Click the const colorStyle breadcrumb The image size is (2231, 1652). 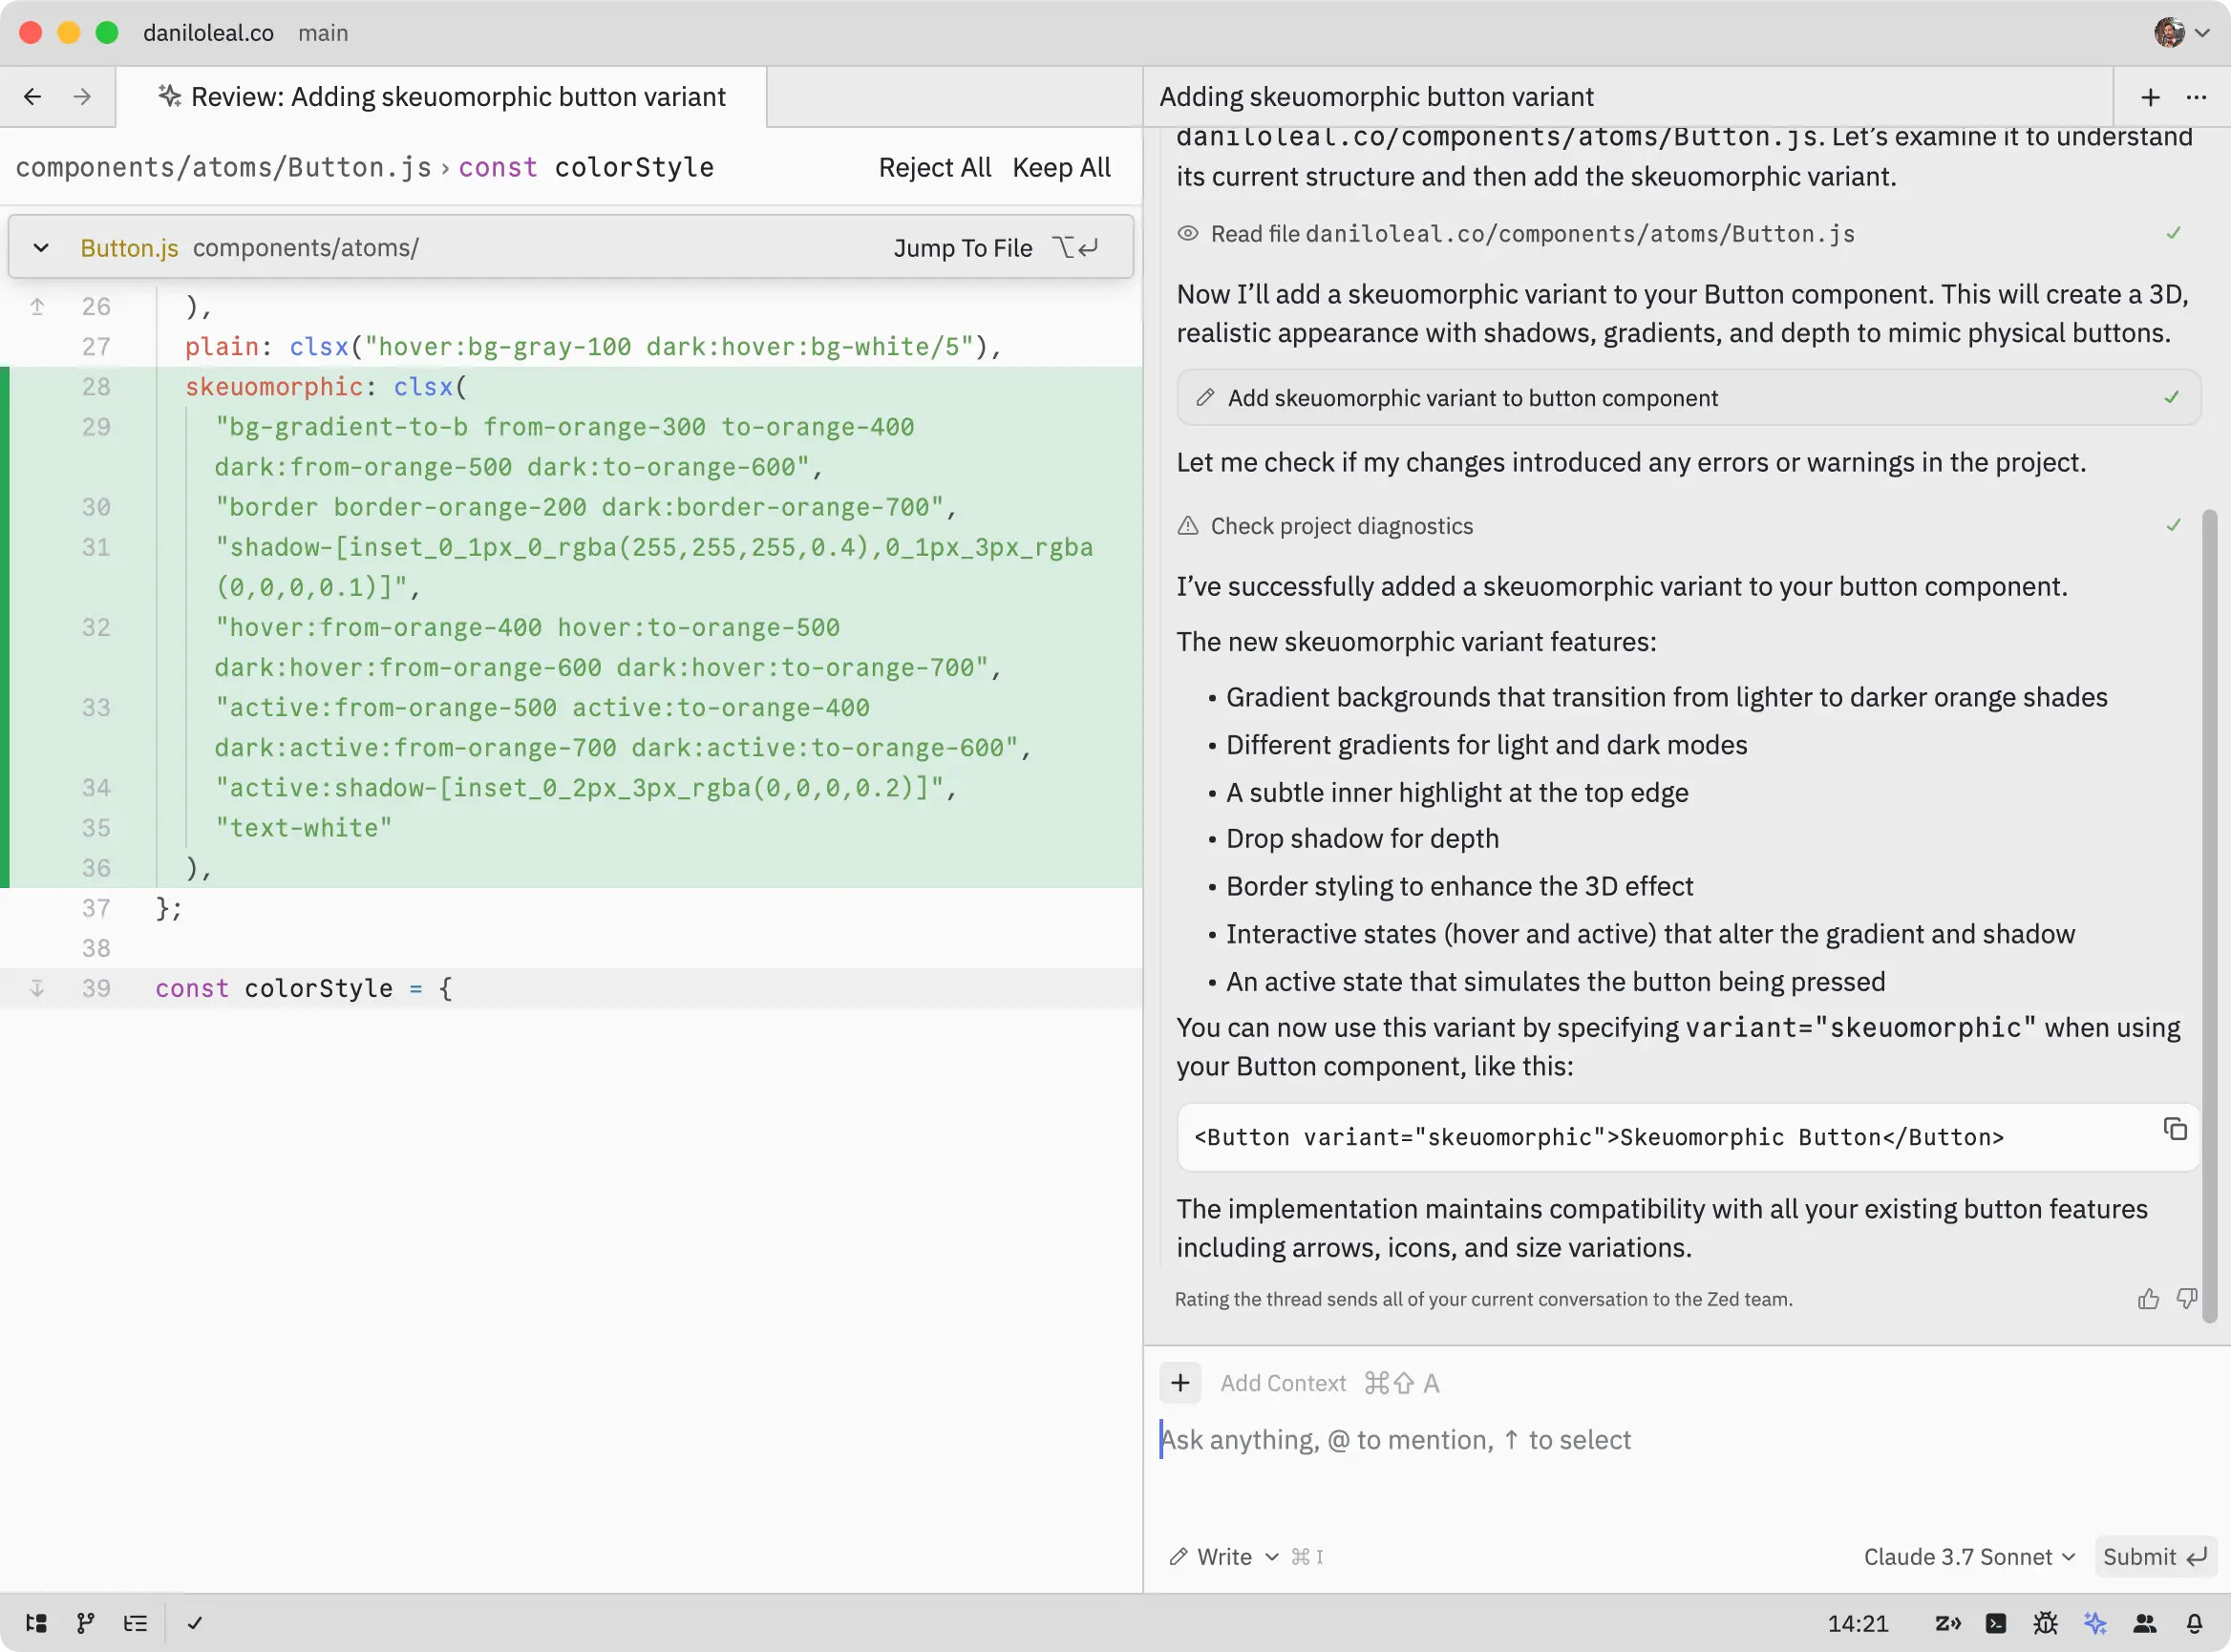pyautogui.click(x=586, y=167)
